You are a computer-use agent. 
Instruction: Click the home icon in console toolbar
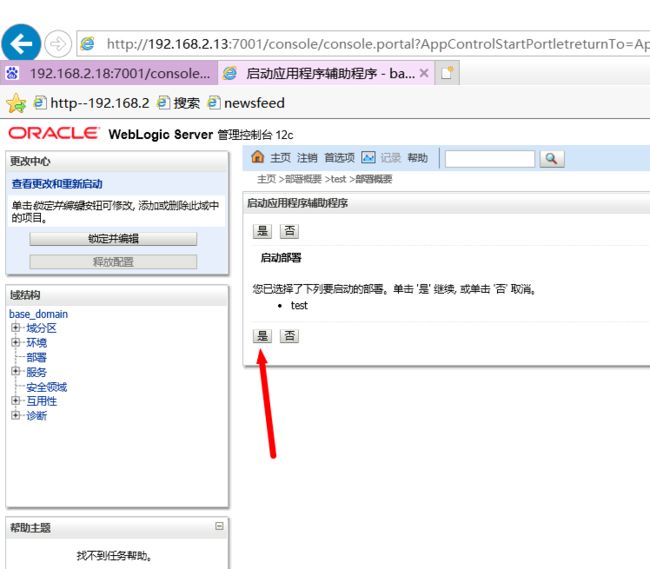click(257, 157)
